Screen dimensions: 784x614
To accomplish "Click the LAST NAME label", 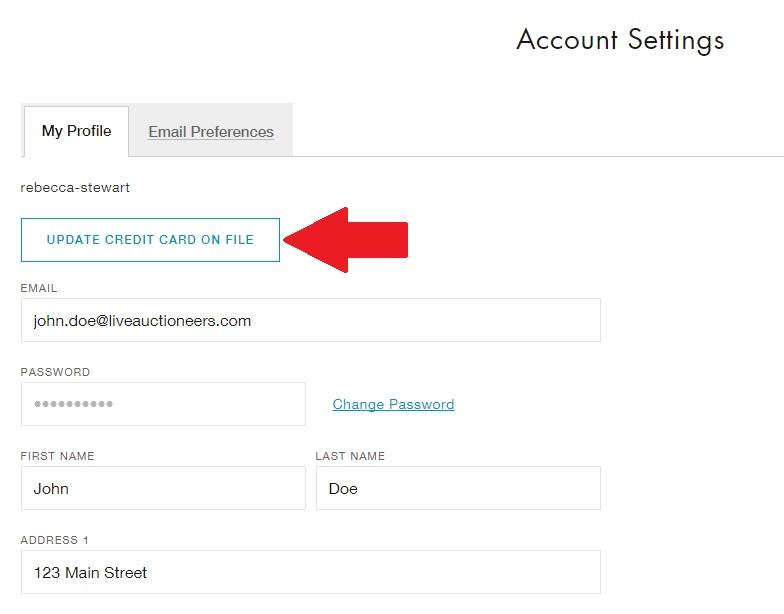I will coord(350,456).
